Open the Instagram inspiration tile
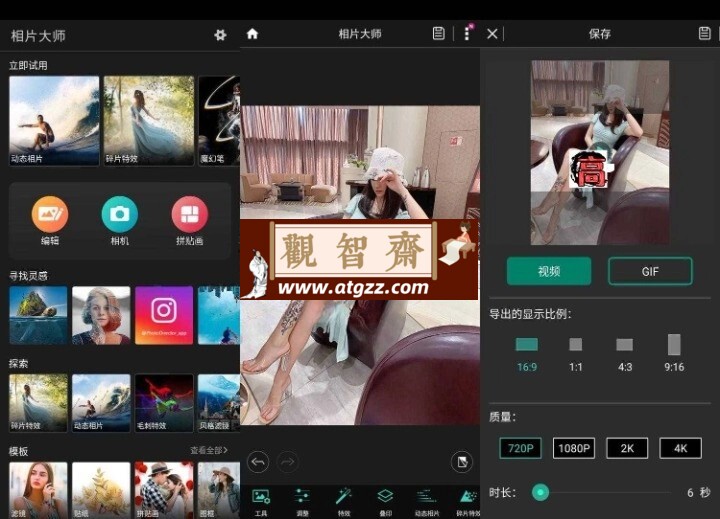The width and height of the screenshot is (720, 519). click(164, 315)
